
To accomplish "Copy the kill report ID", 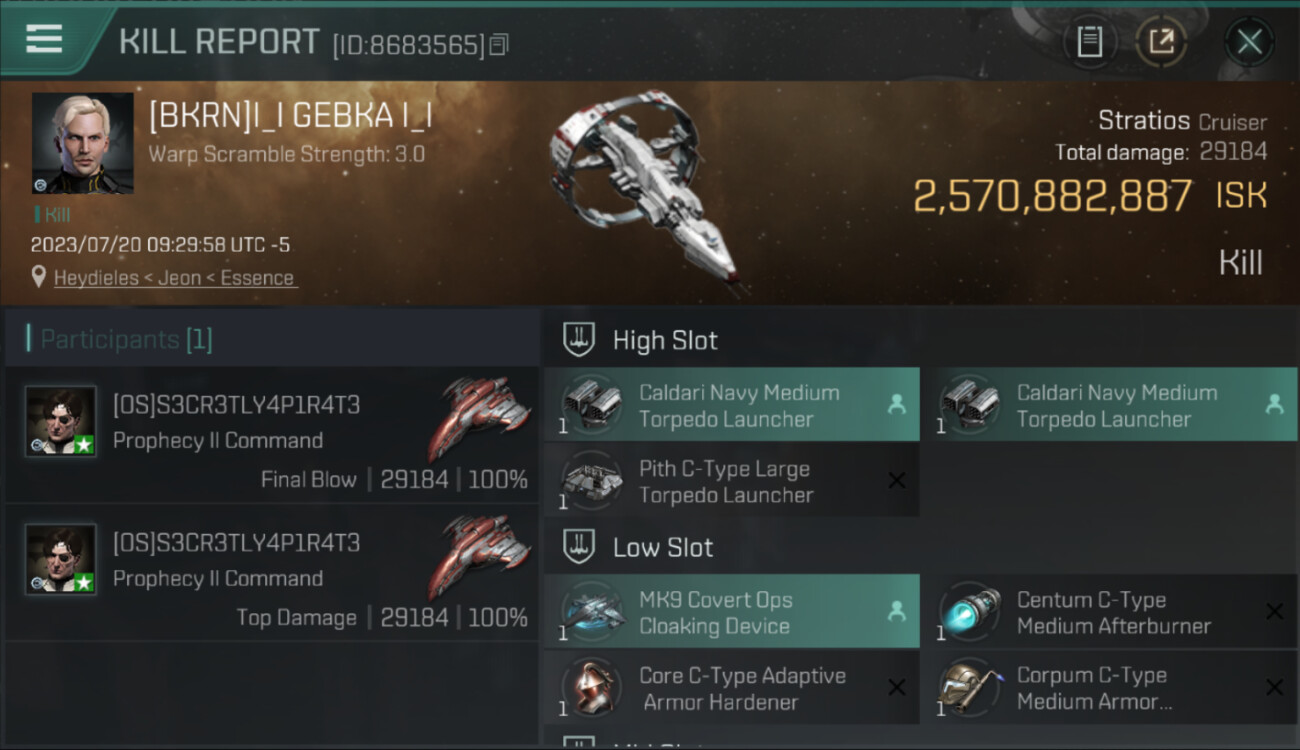I will (x=499, y=44).
